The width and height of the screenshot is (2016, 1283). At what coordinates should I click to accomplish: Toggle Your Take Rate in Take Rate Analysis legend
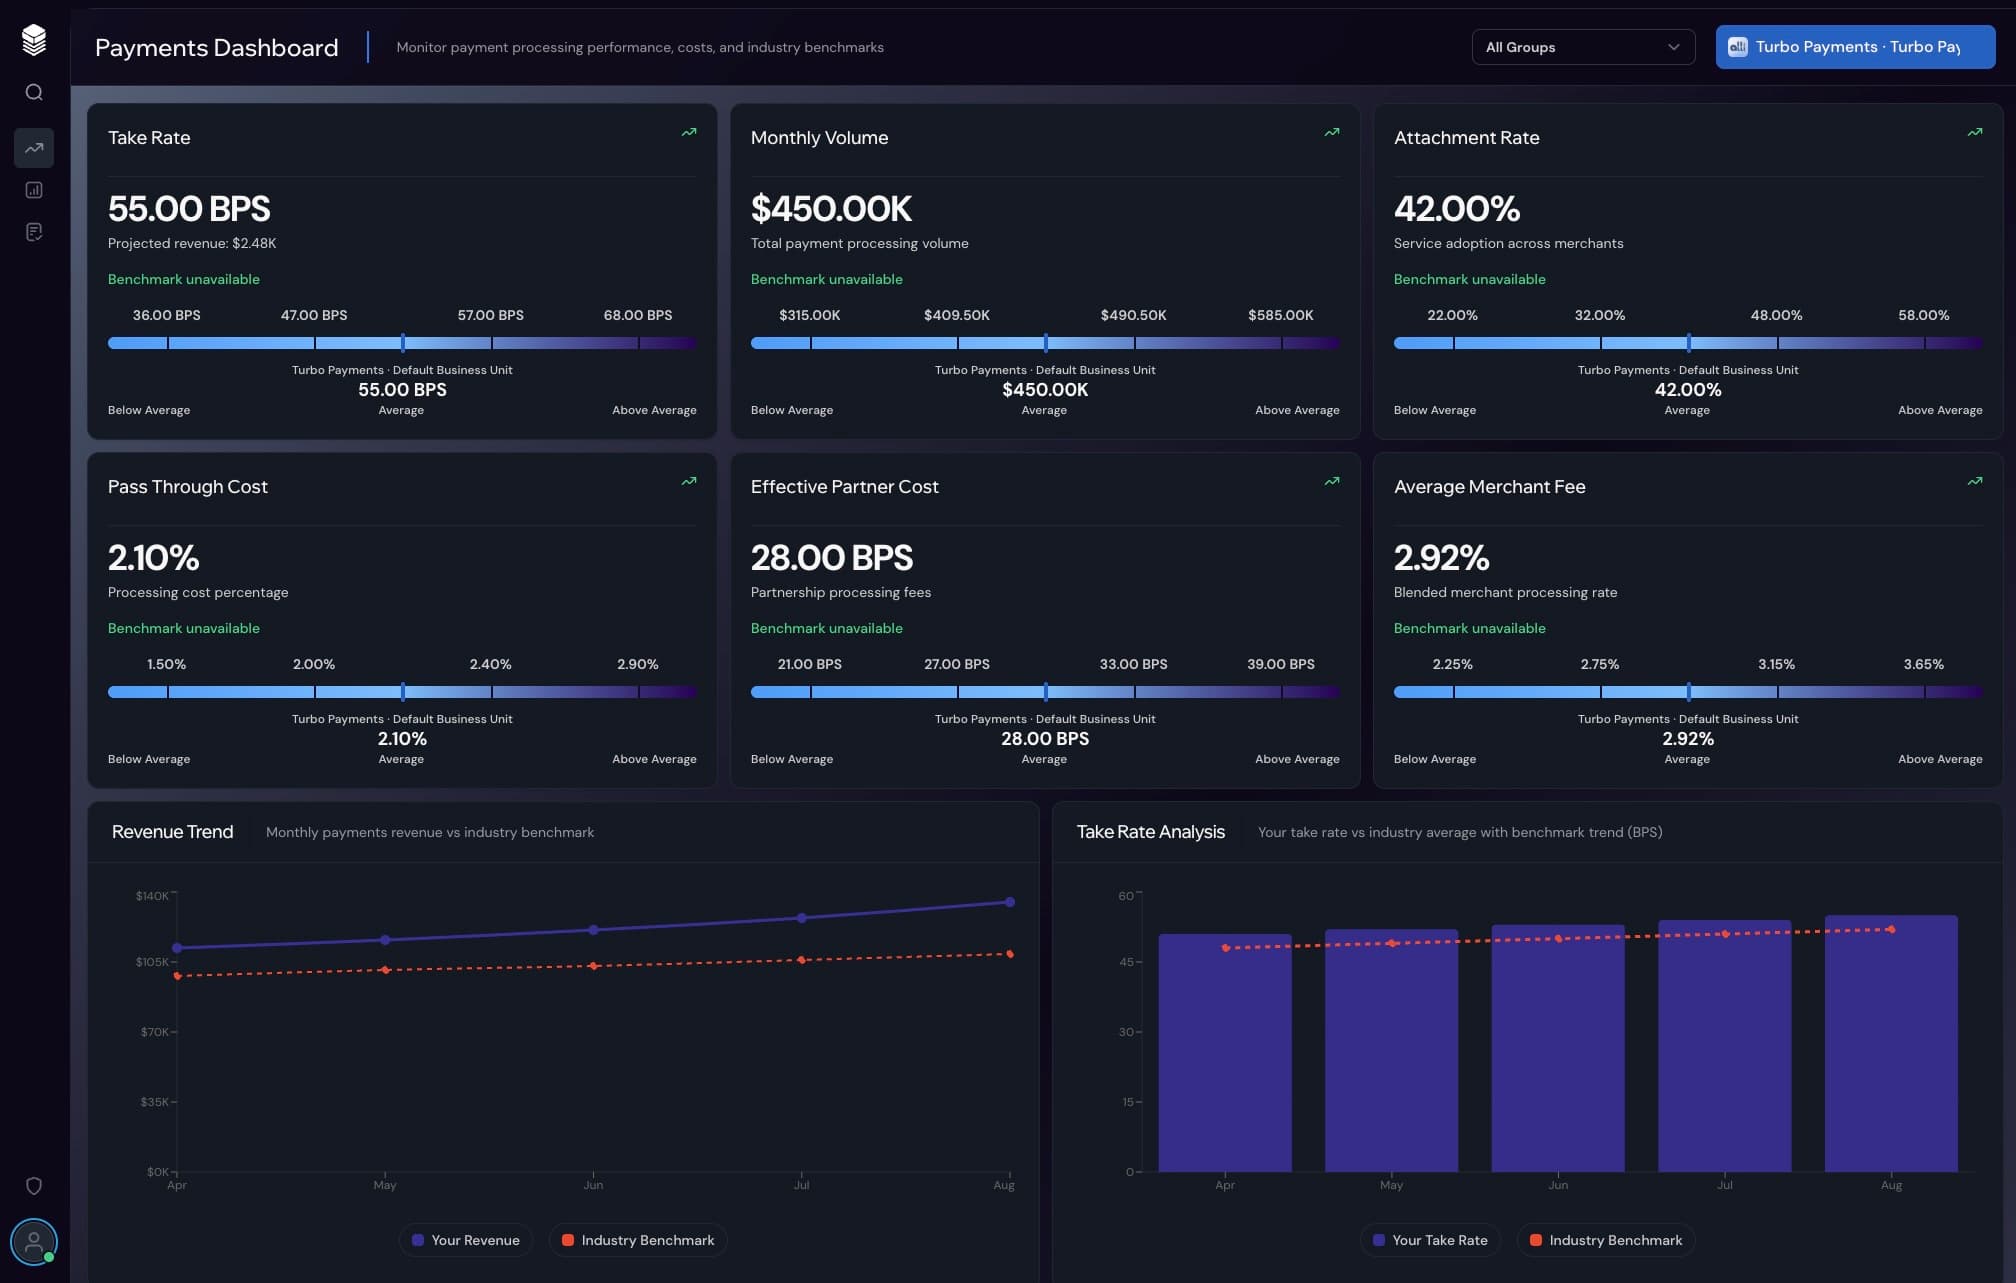(1430, 1240)
